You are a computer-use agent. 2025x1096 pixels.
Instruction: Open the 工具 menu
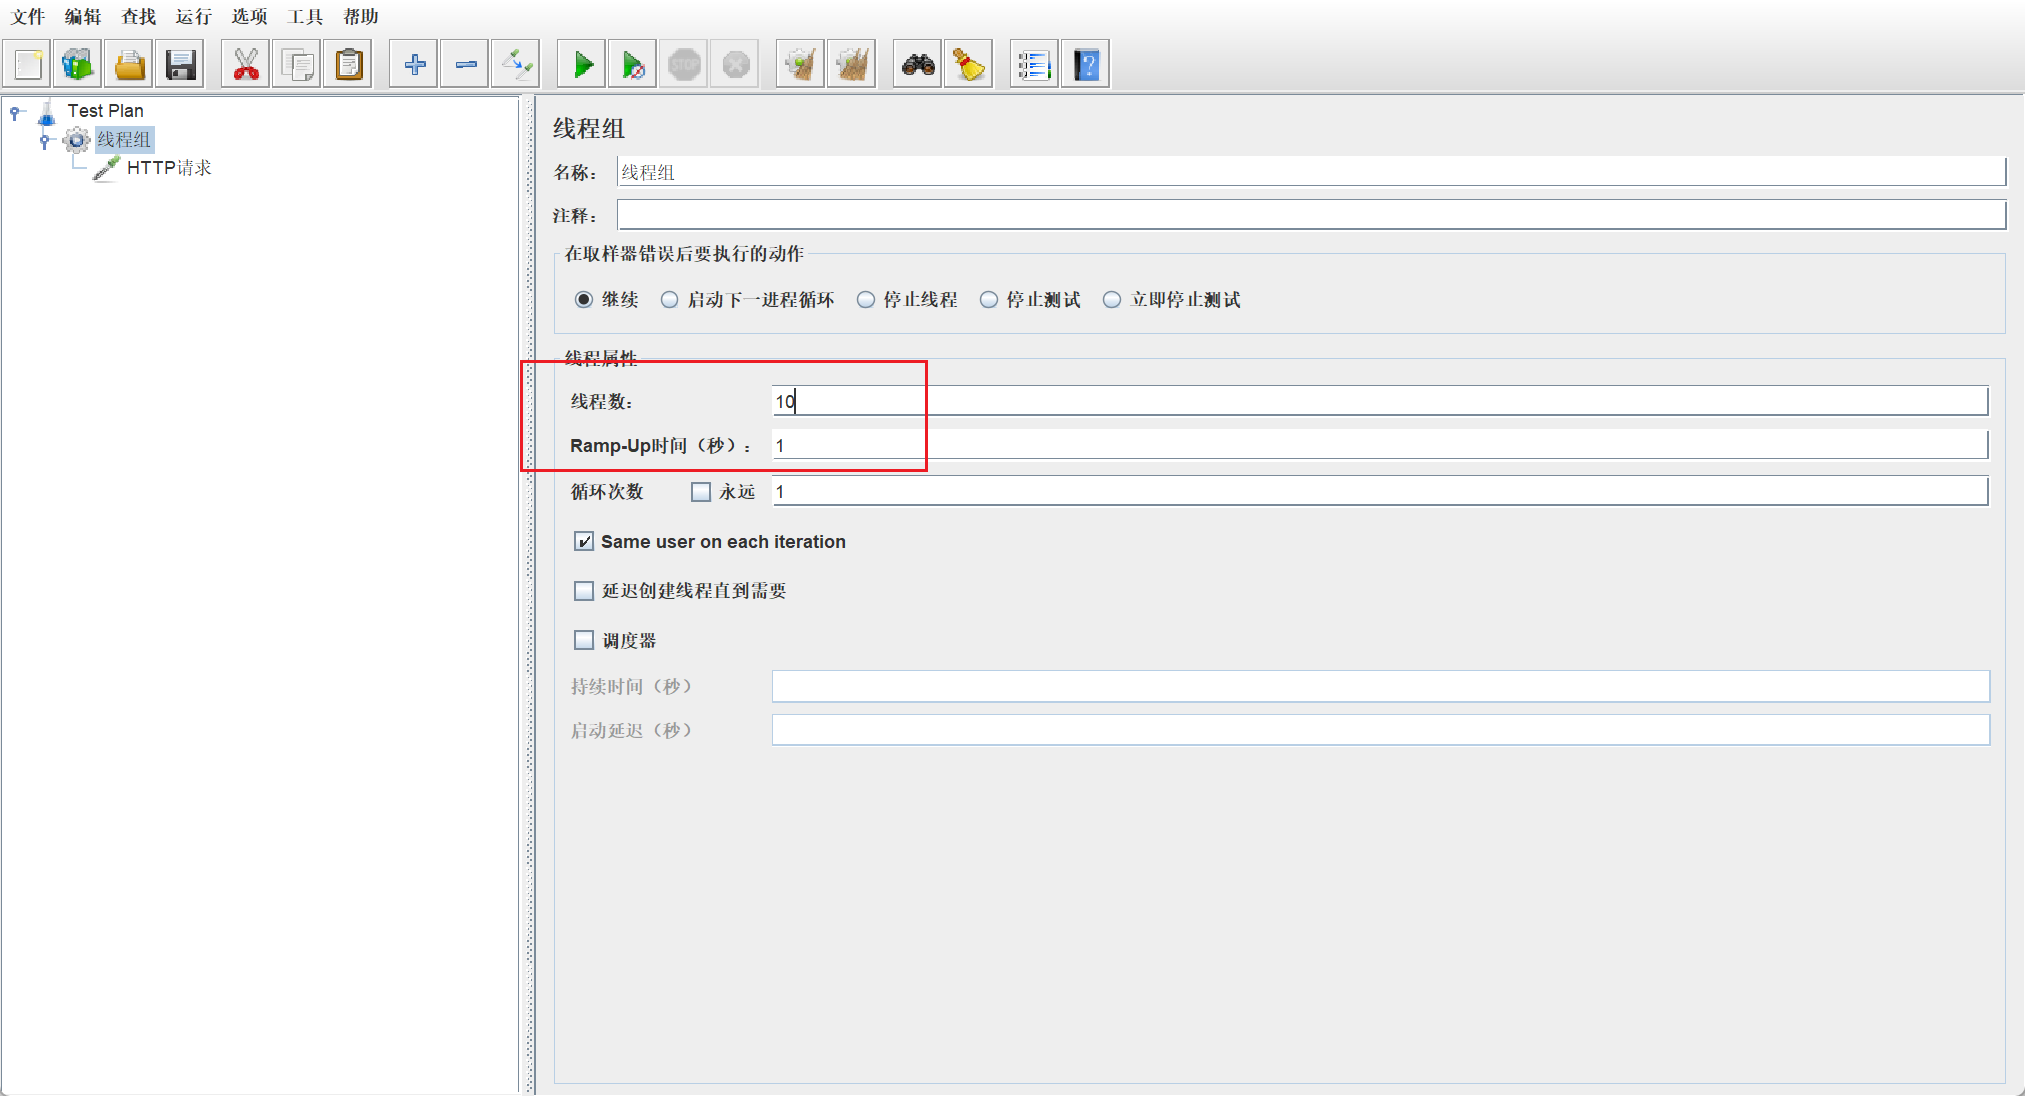coord(305,16)
